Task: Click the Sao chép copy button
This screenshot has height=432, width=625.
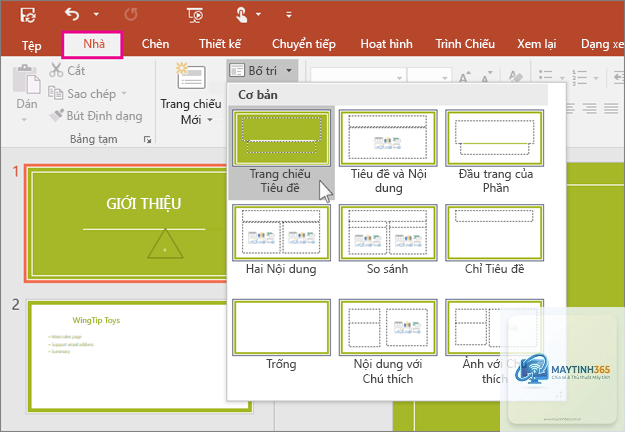Action: tap(83, 94)
